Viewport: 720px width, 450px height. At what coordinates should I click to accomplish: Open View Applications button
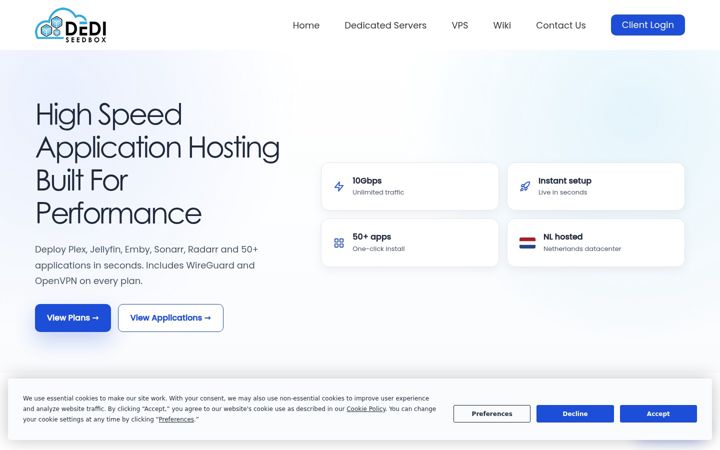tap(170, 318)
